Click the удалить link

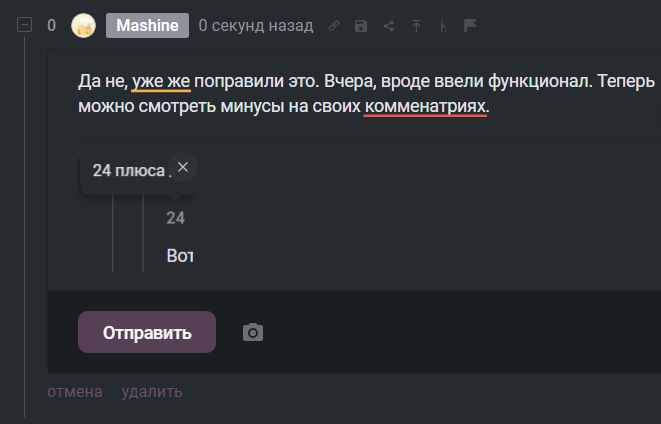click(152, 391)
